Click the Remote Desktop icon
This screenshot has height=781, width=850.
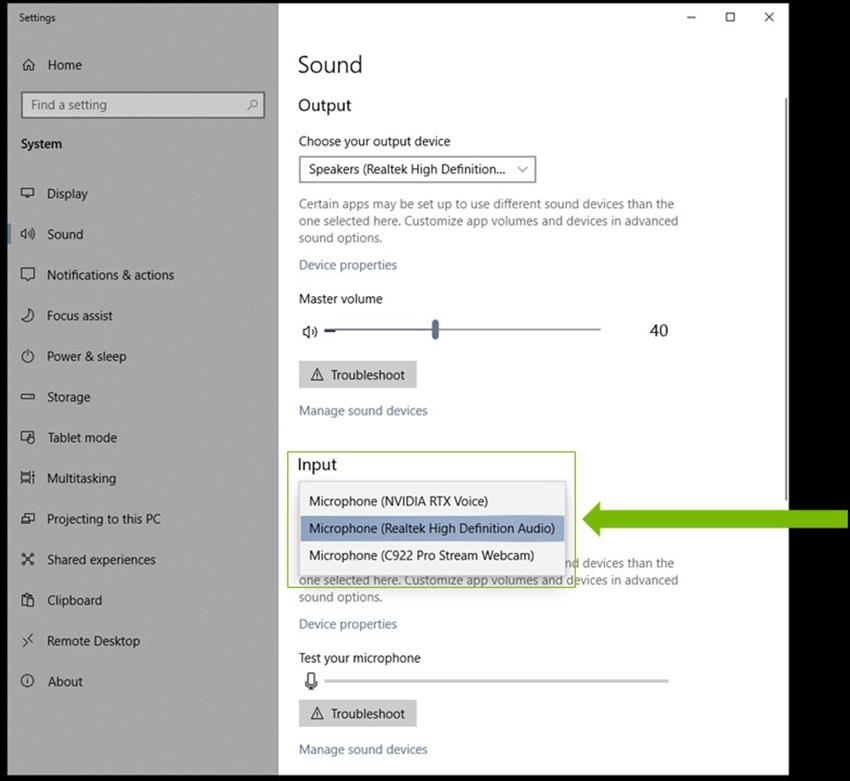[x=28, y=642]
